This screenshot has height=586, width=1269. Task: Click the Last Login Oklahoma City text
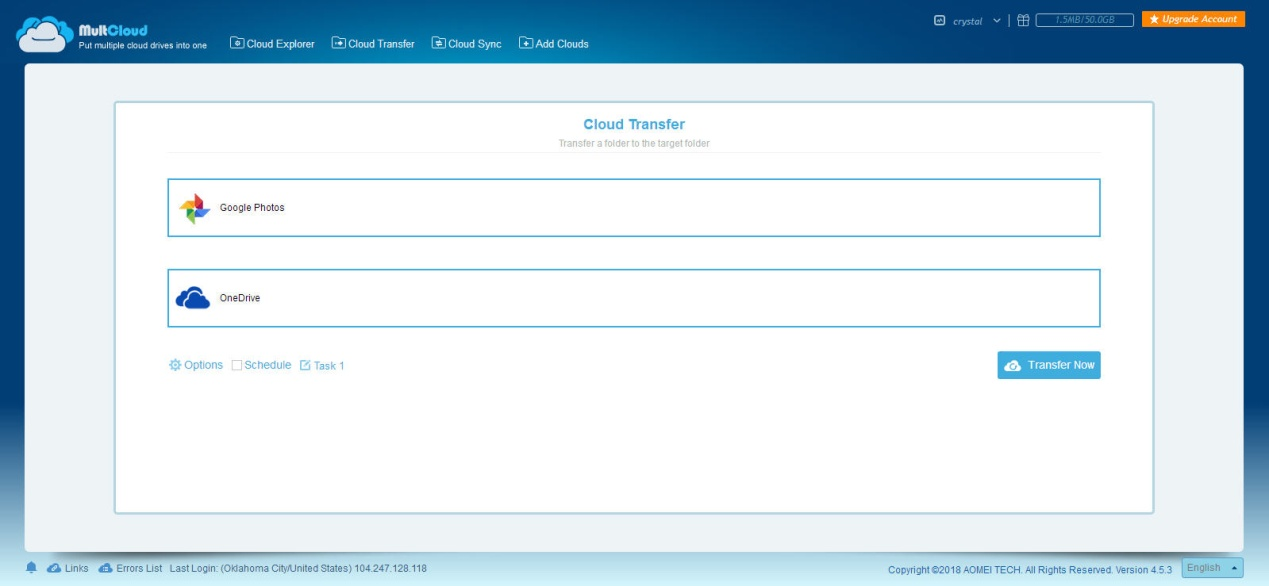click(x=298, y=568)
